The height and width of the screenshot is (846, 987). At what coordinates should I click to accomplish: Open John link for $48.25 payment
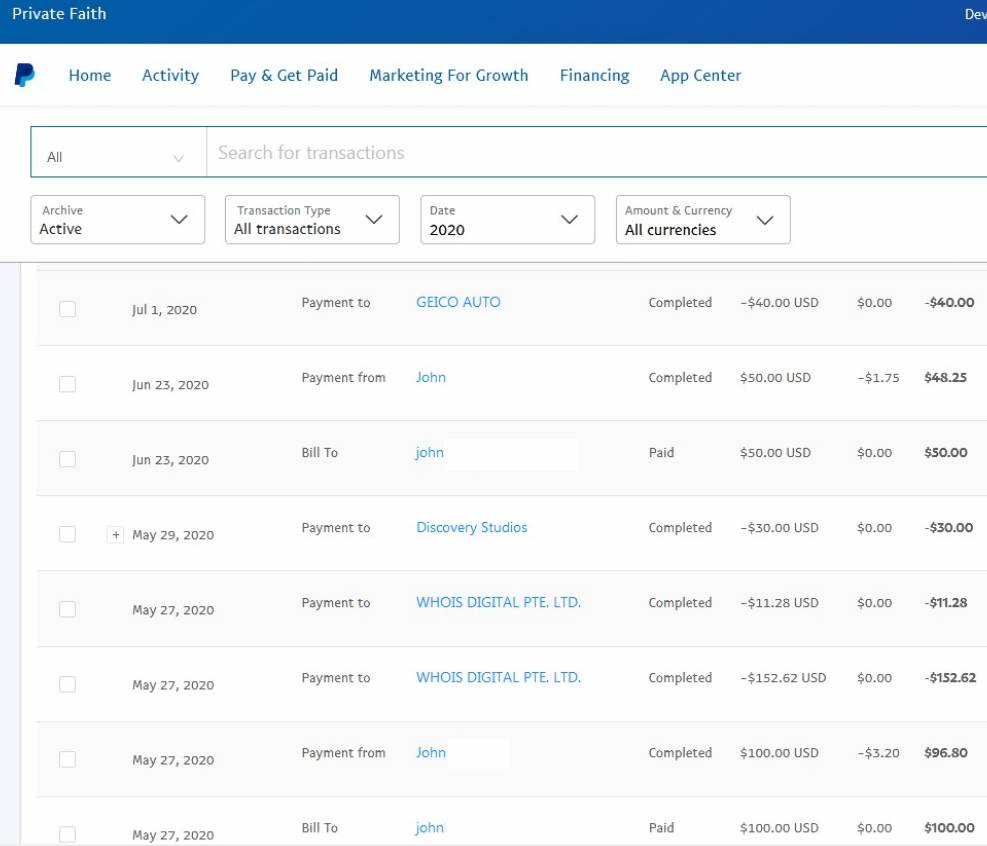(431, 377)
